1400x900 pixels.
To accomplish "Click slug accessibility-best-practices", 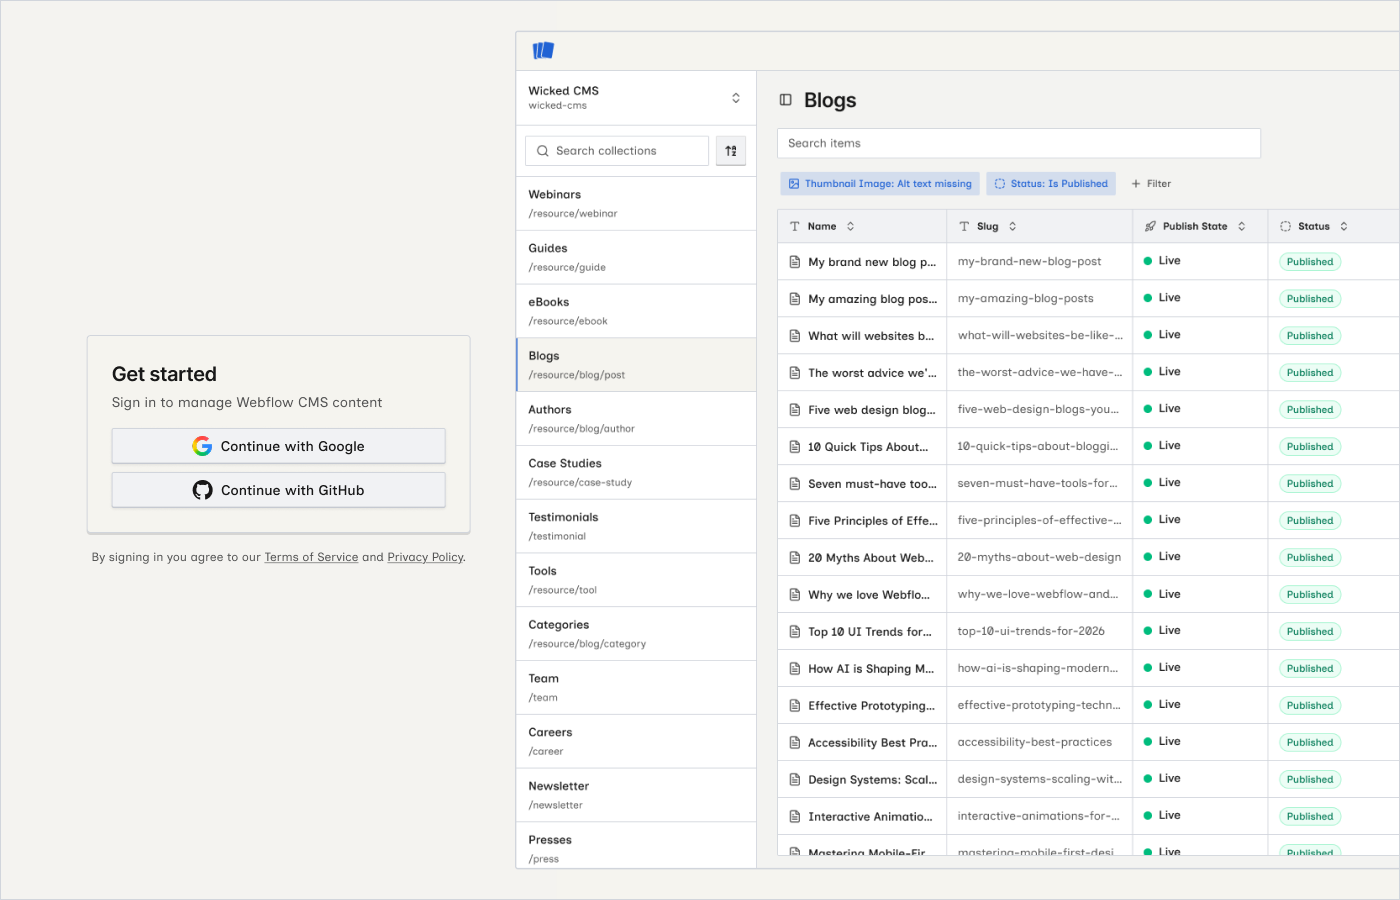I will coord(1034,742).
